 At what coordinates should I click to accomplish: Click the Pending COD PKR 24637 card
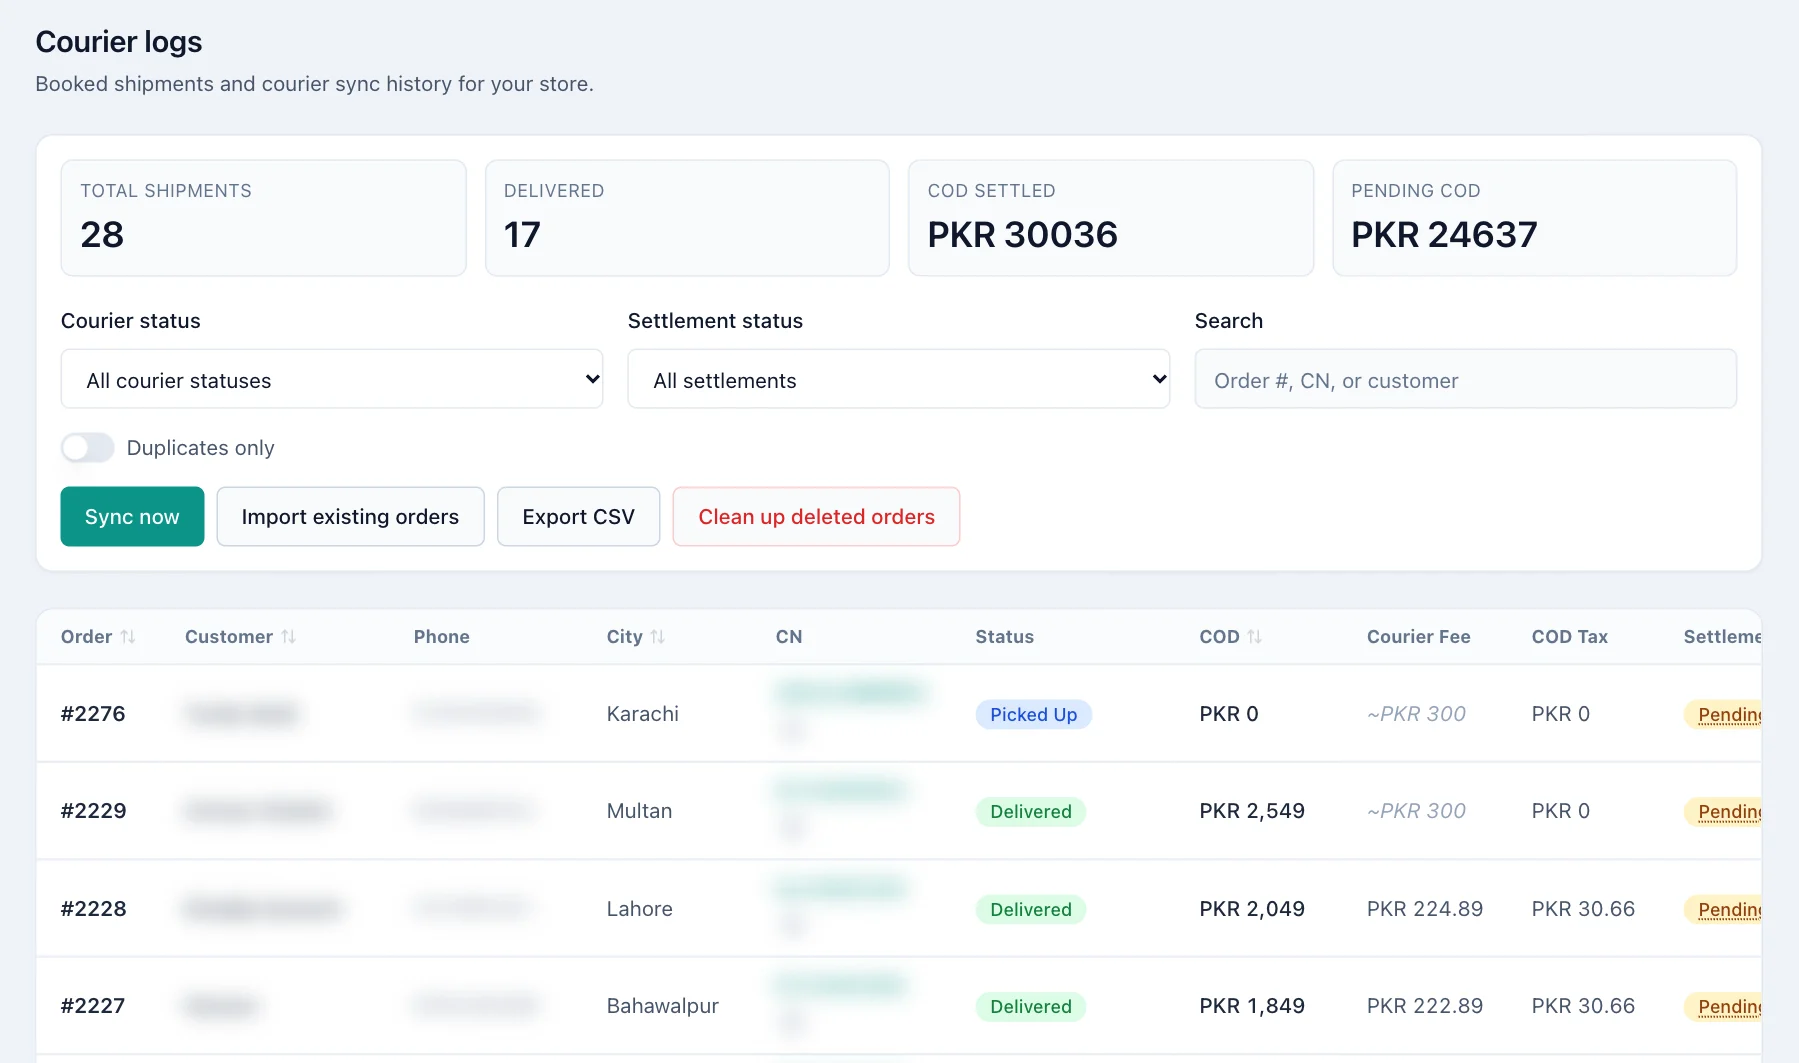pyautogui.click(x=1535, y=218)
